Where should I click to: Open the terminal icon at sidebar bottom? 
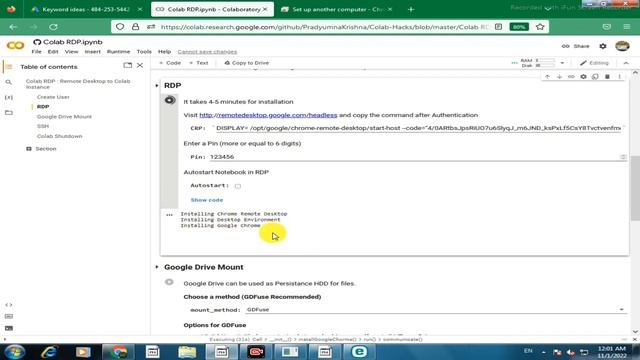tap(9, 328)
